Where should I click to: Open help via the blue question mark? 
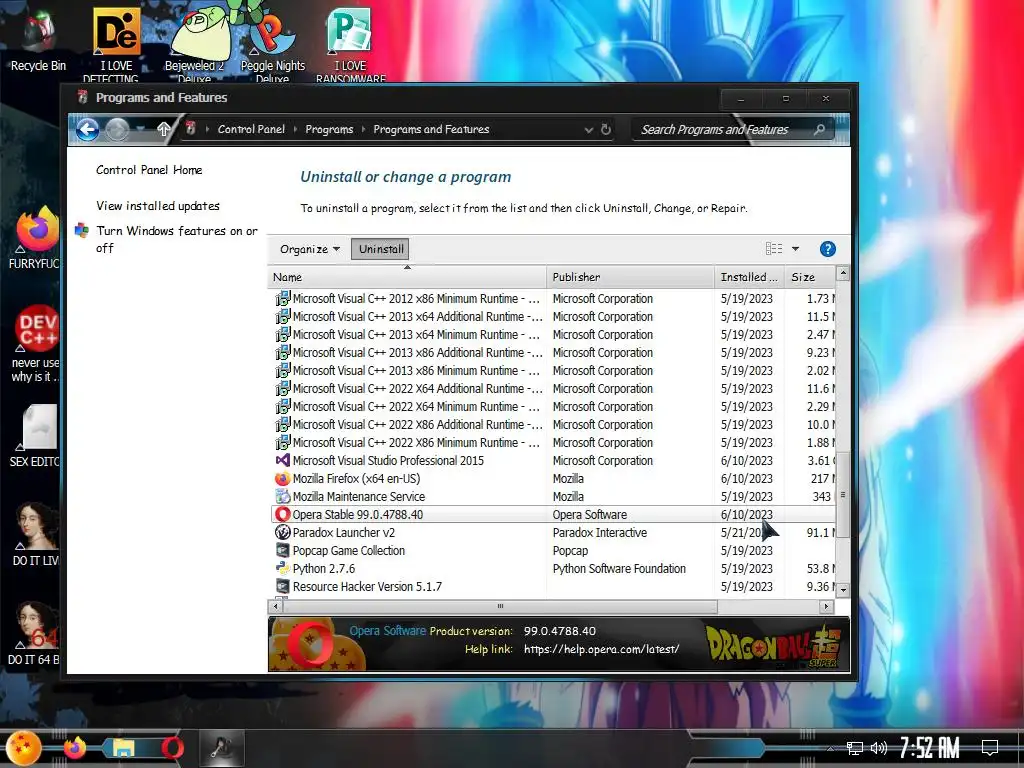[827, 249]
